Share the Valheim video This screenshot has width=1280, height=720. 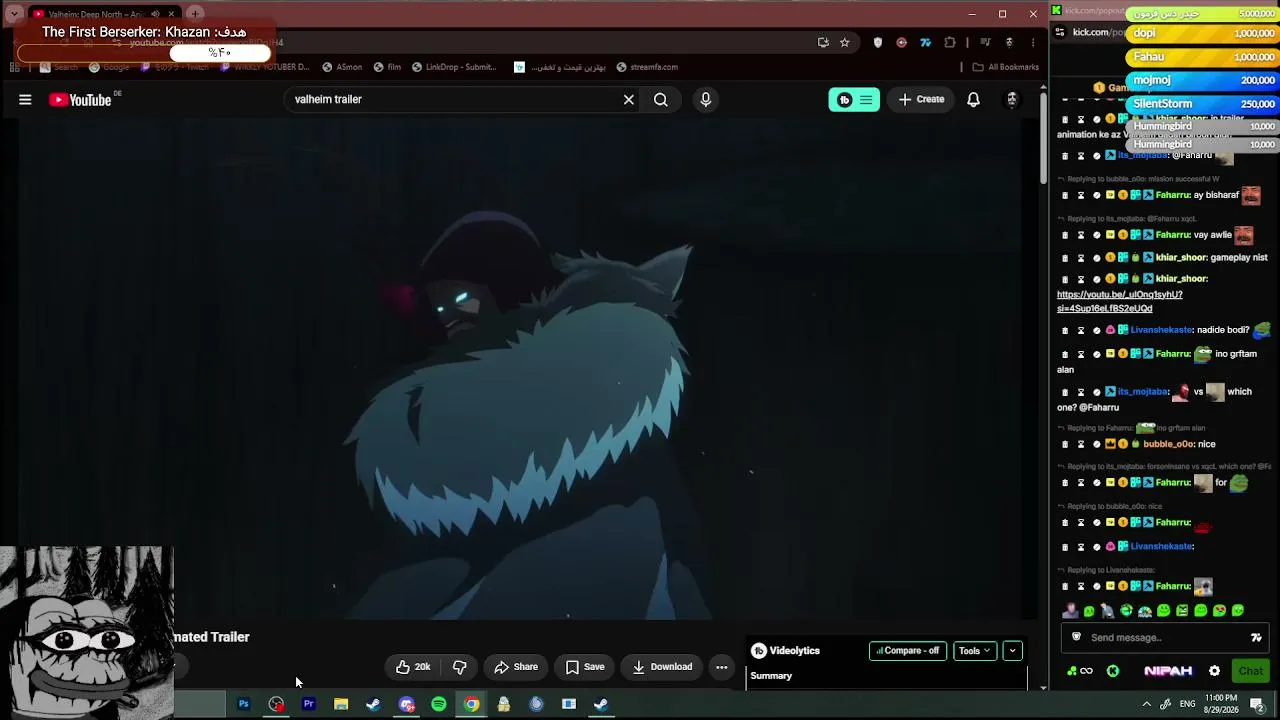coord(516,667)
